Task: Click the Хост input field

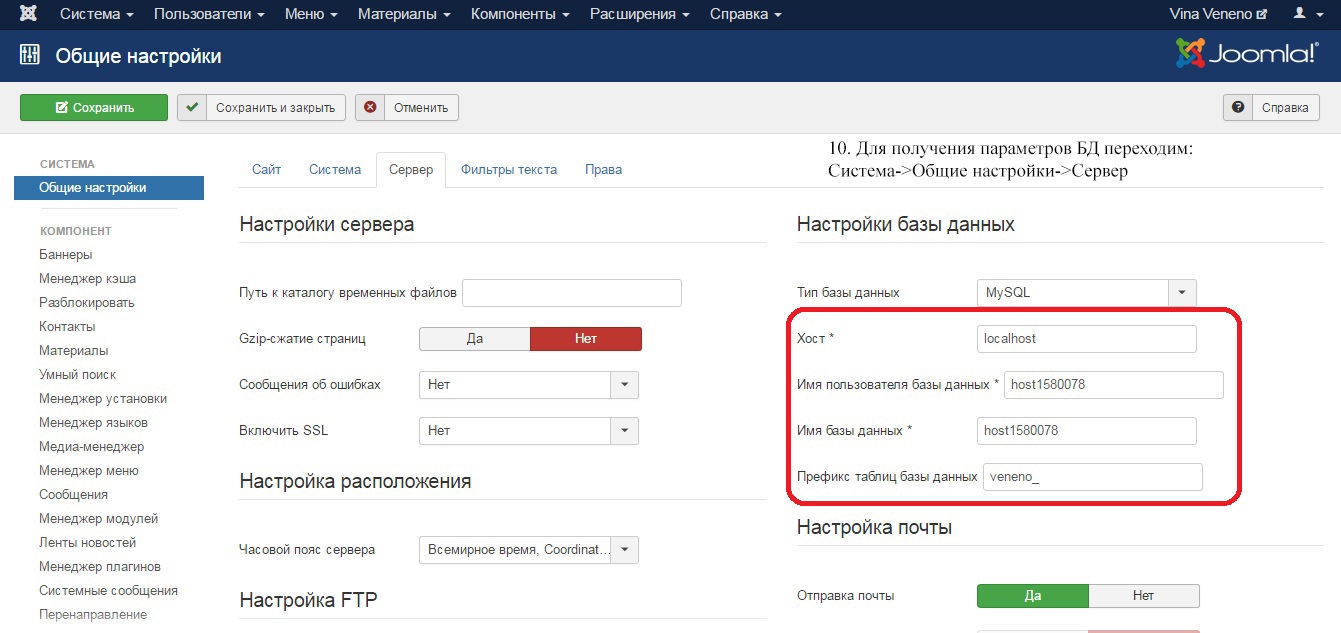Action: [x=1087, y=339]
